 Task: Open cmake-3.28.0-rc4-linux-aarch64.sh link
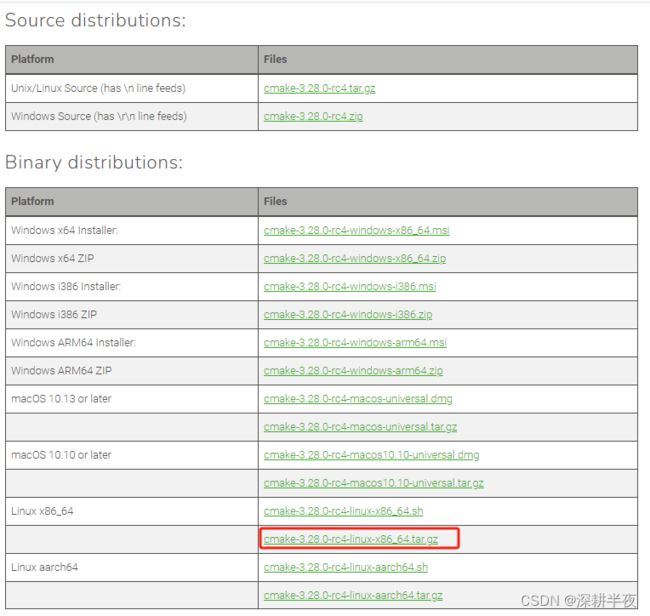[x=346, y=567]
